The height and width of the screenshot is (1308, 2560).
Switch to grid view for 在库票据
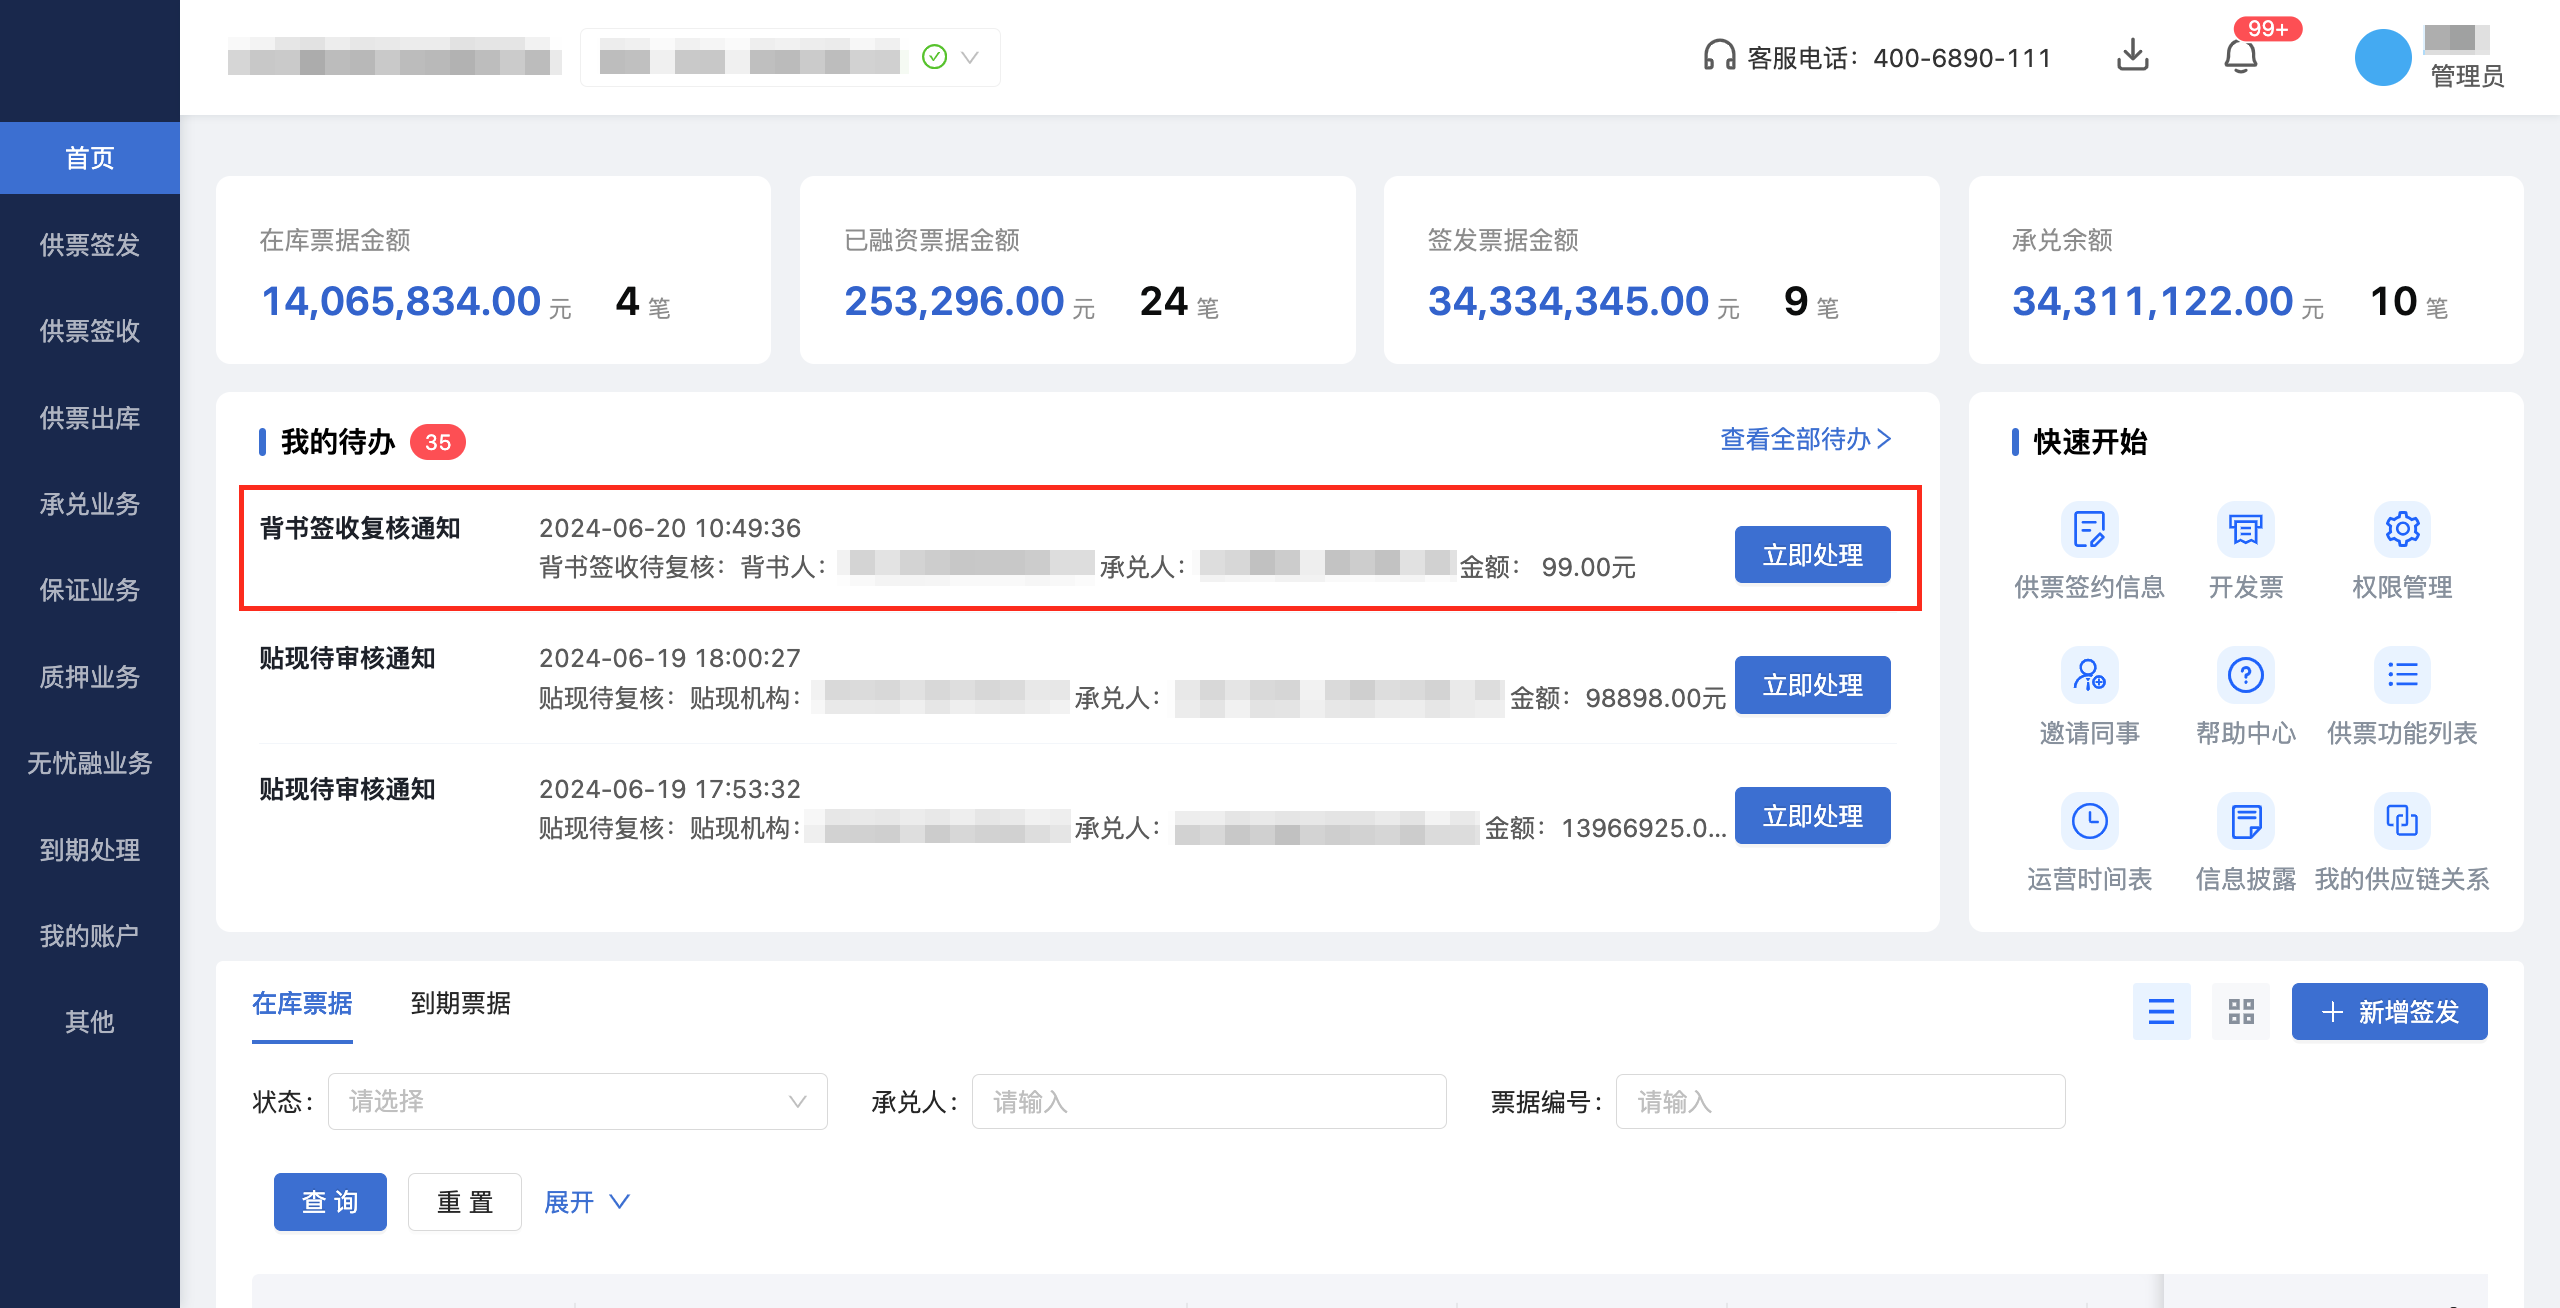click(2240, 1011)
